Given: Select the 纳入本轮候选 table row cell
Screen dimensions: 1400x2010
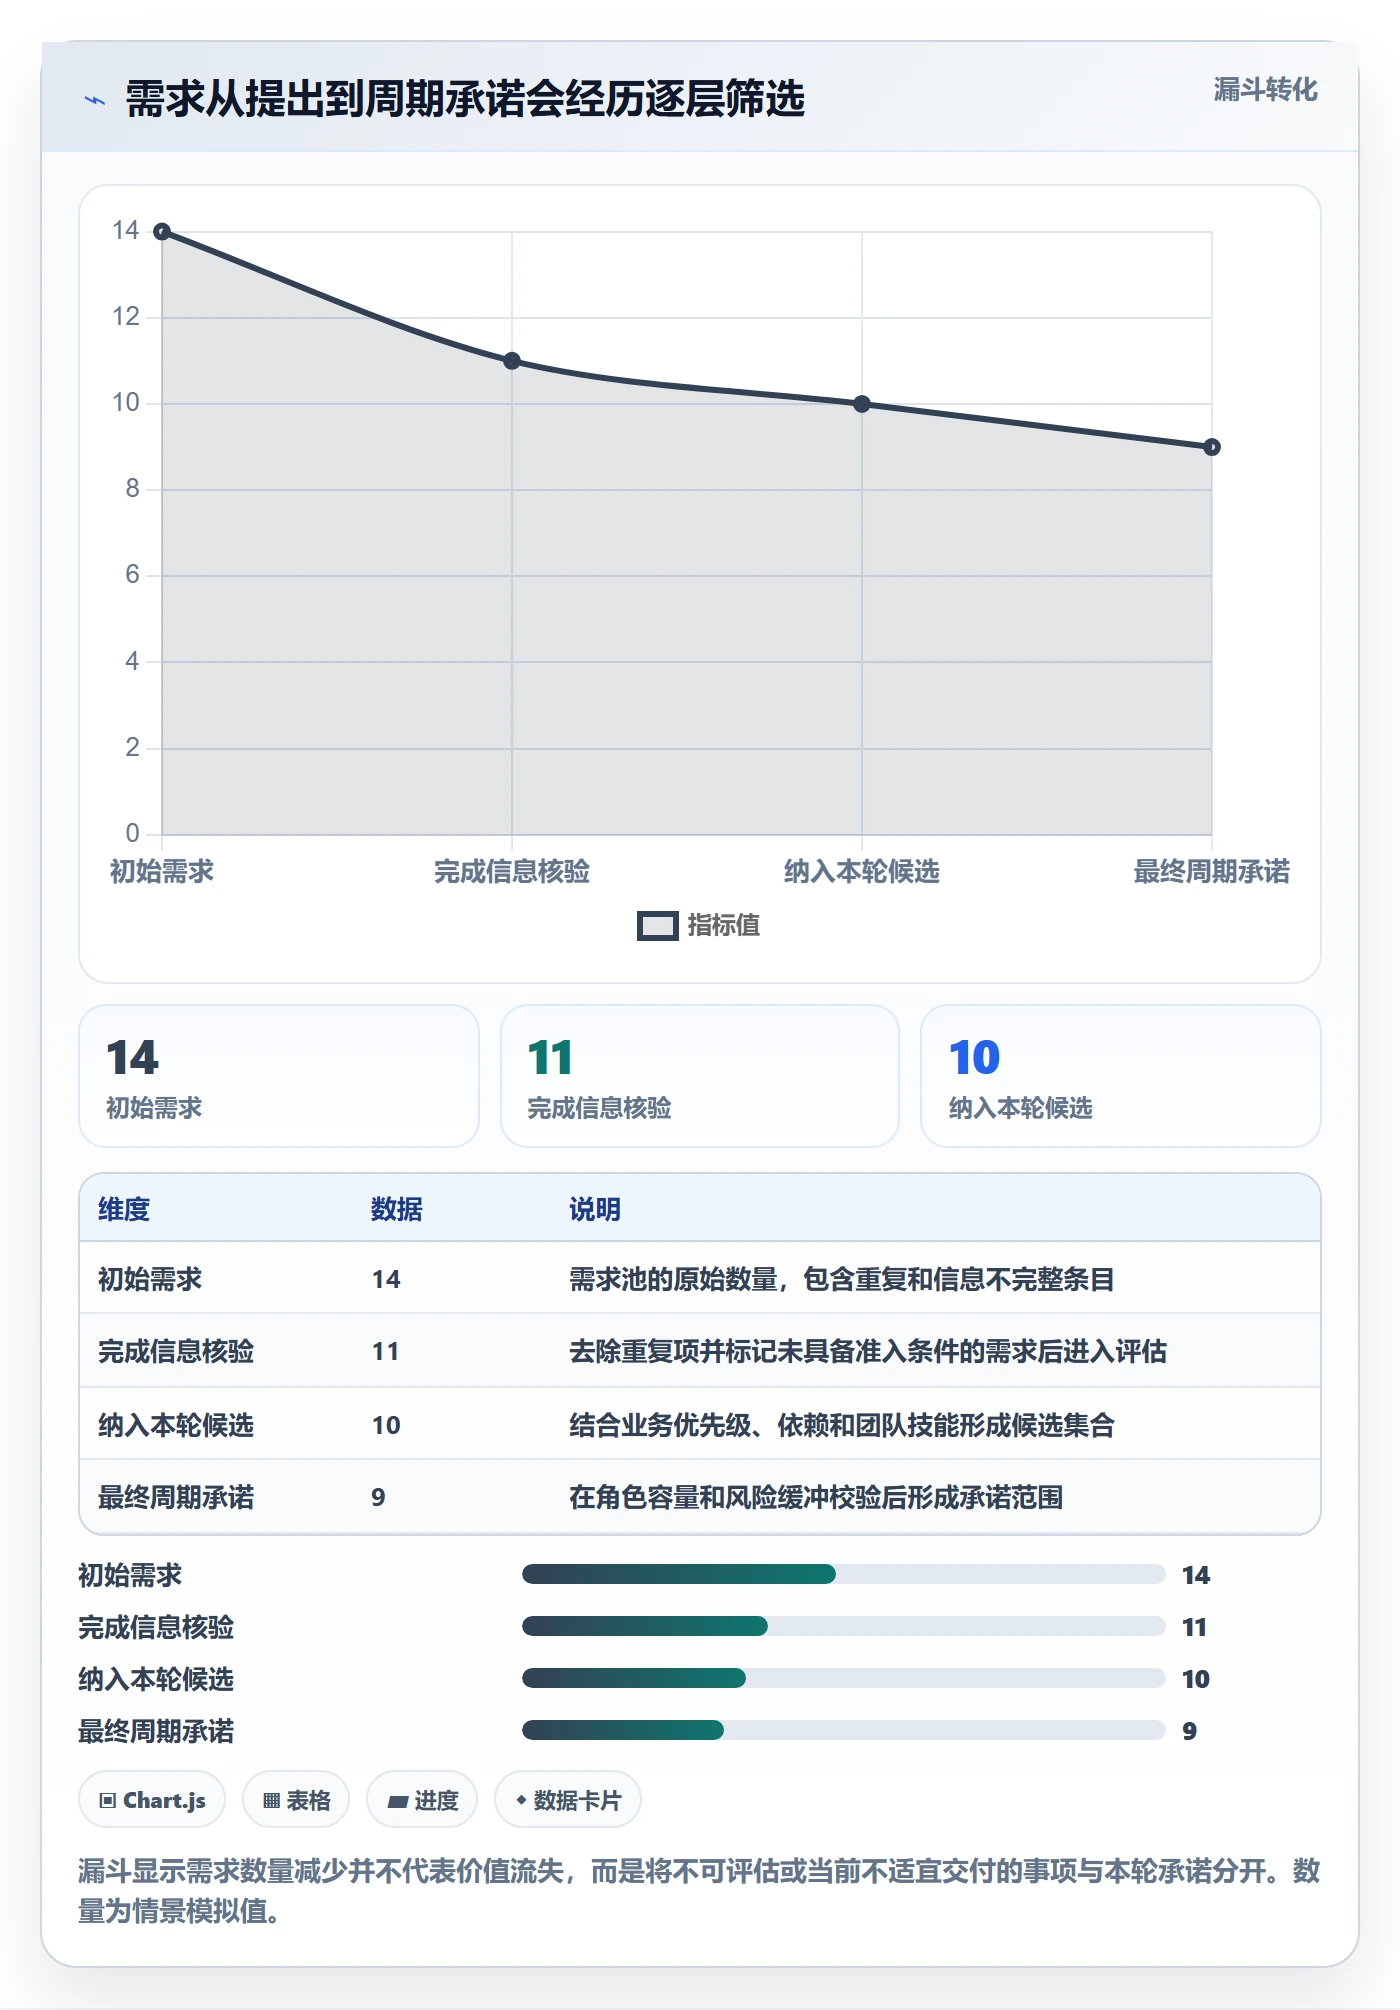Looking at the screenshot, I should [176, 1425].
